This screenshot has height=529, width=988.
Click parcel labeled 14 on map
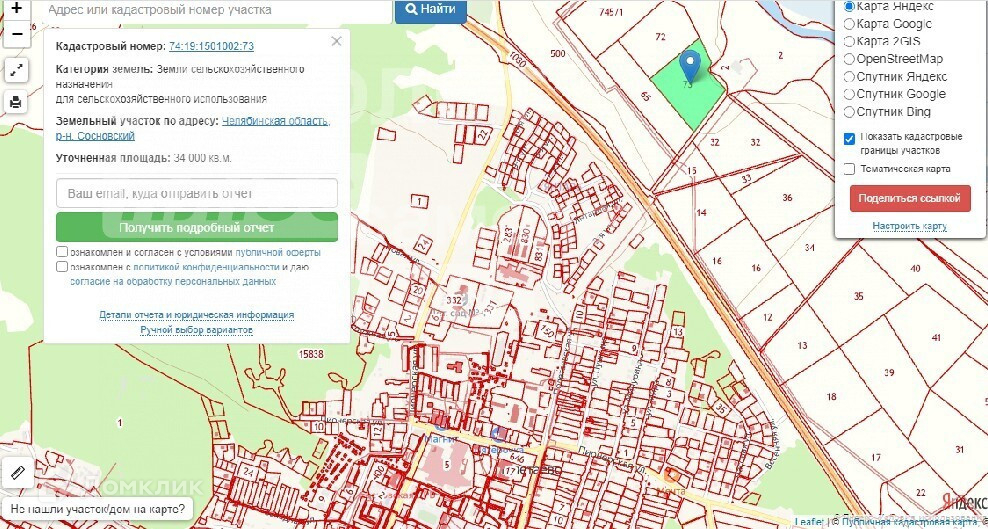pos(701,212)
